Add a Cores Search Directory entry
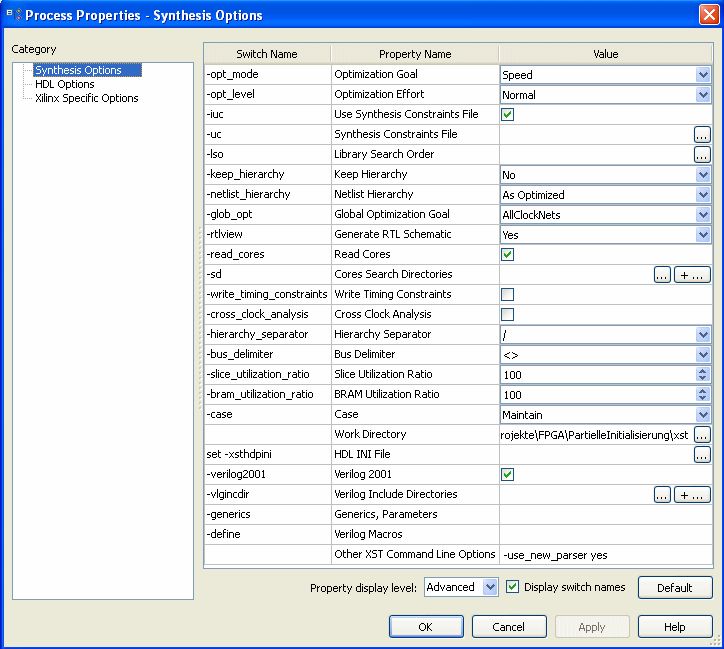Screen dimensions: 724x649 click(692, 274)
